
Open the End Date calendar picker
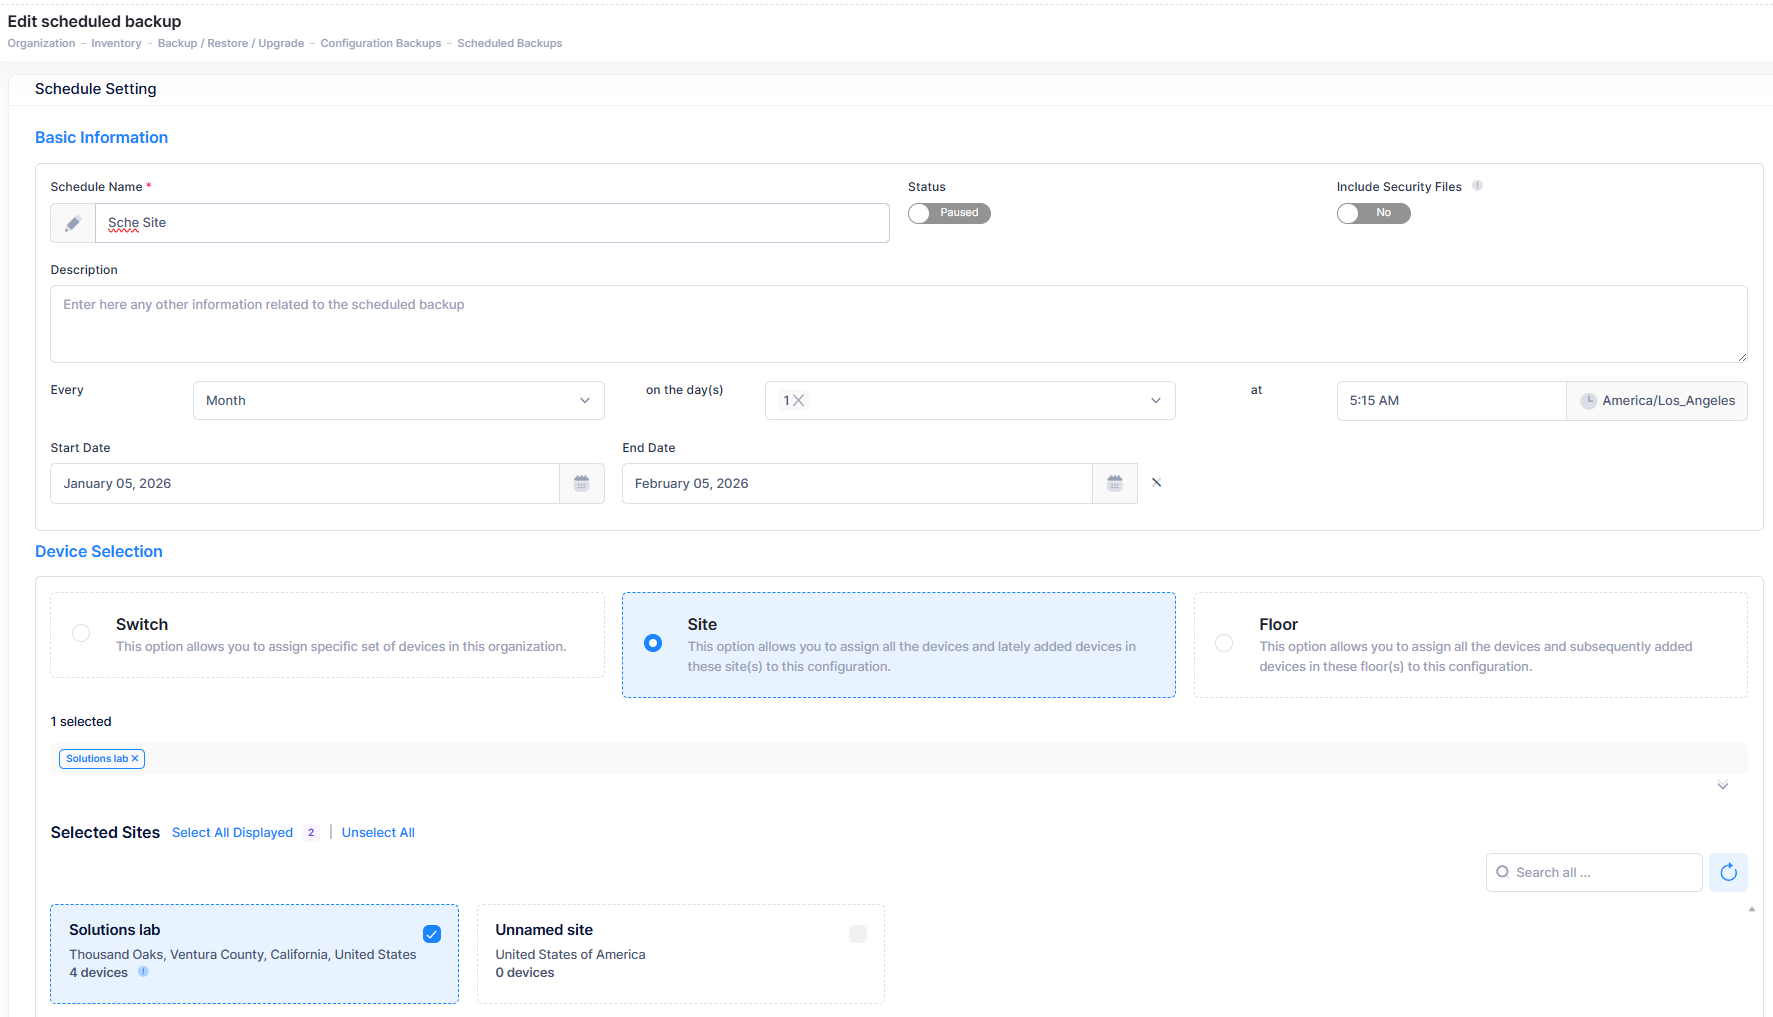(x=1114, y=484)
